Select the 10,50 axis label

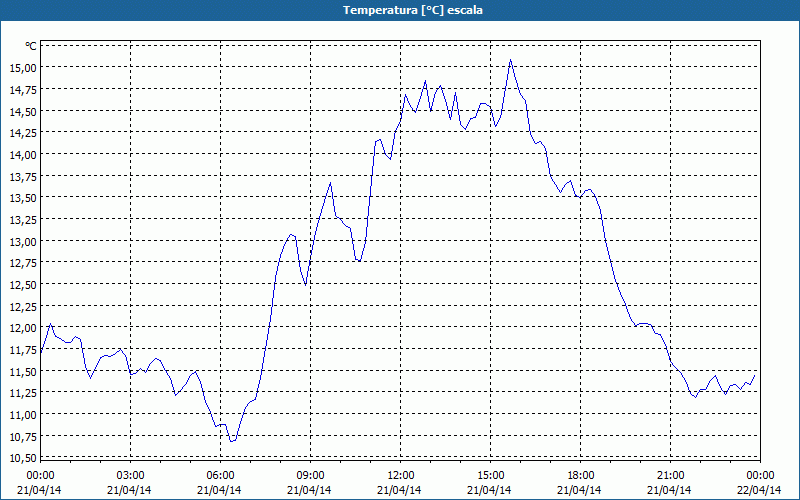(x=22, y=458)
